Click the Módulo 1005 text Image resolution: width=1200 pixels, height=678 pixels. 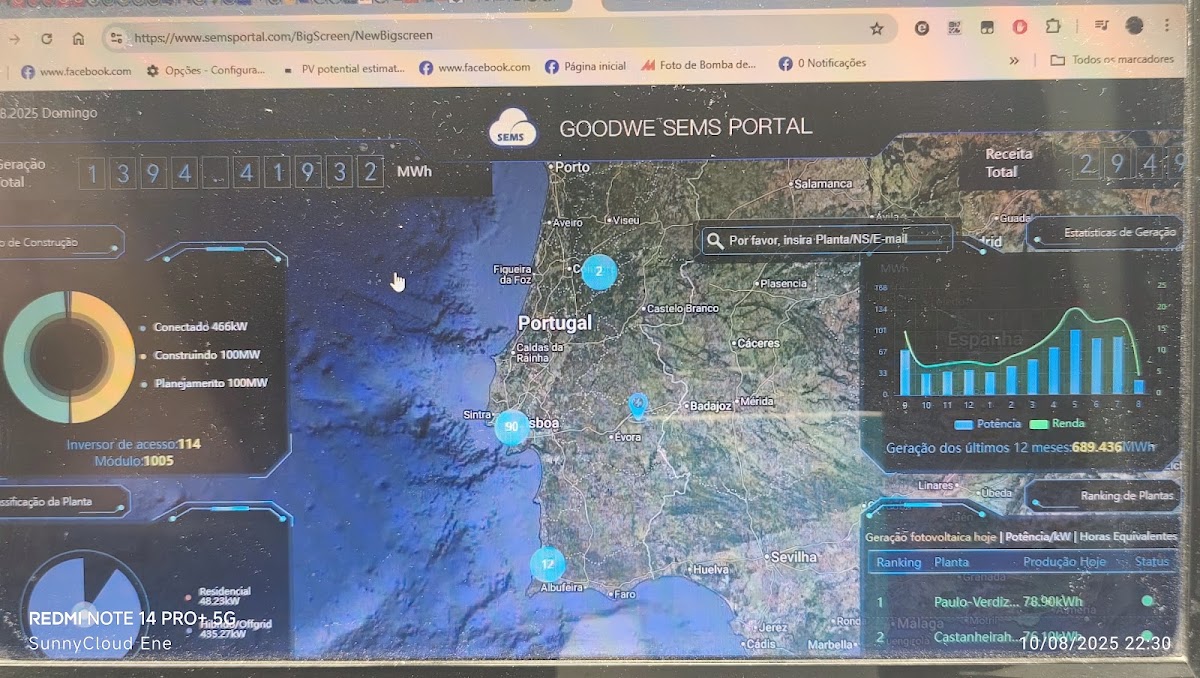pyautogui.click(x=134, y=461)
